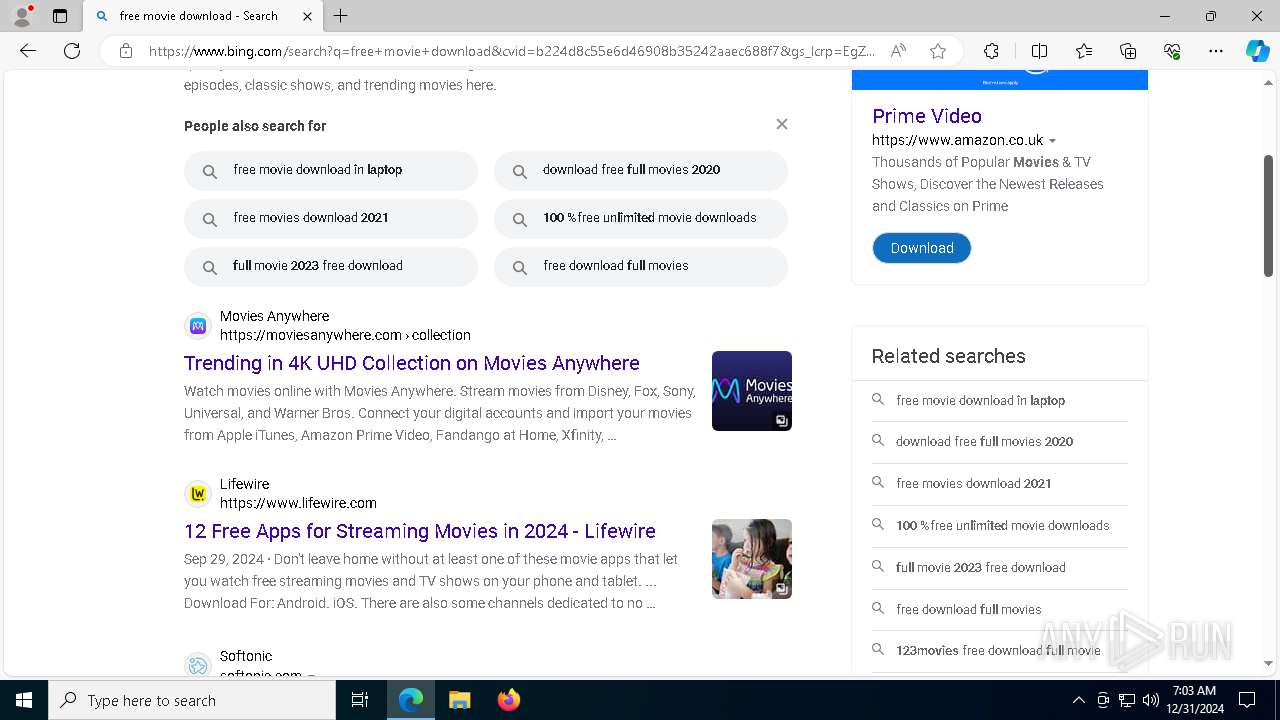This screenshot has height=720, width=1280.
Task: Open the moviesanywhere.com collection URL link
Action: 345,335
